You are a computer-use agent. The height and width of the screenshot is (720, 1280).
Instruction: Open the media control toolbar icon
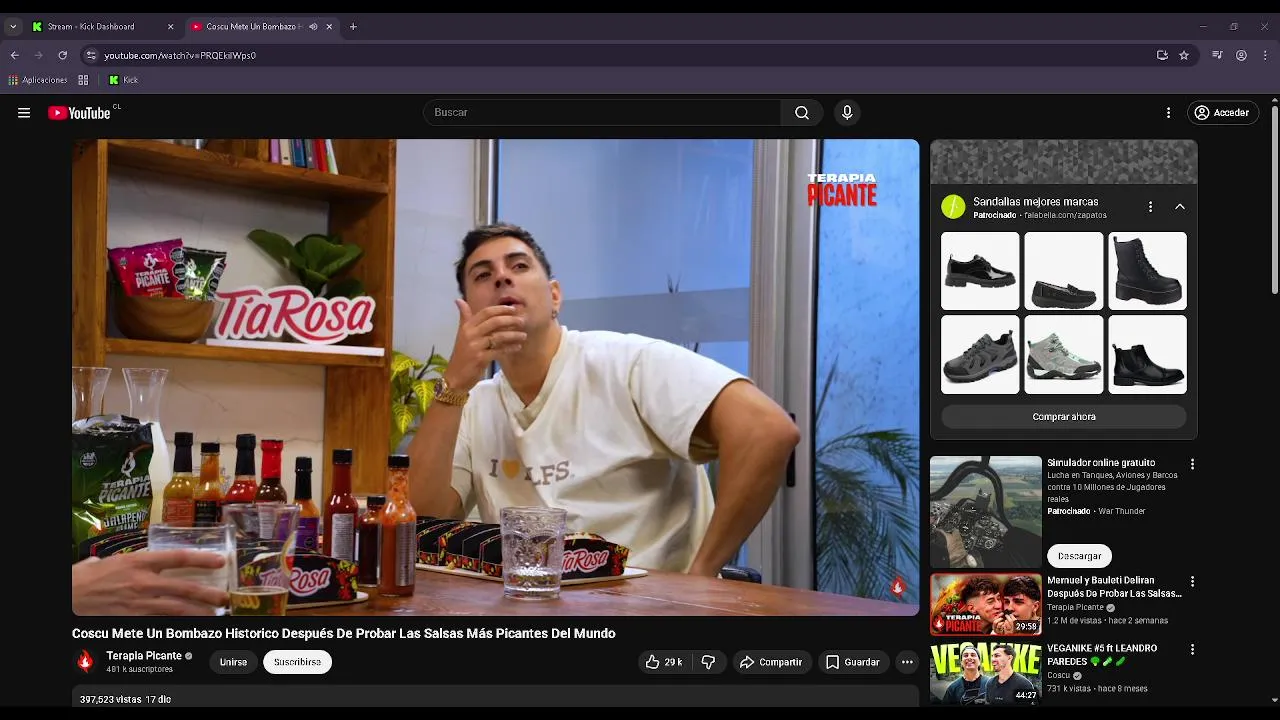point(1217,55)
